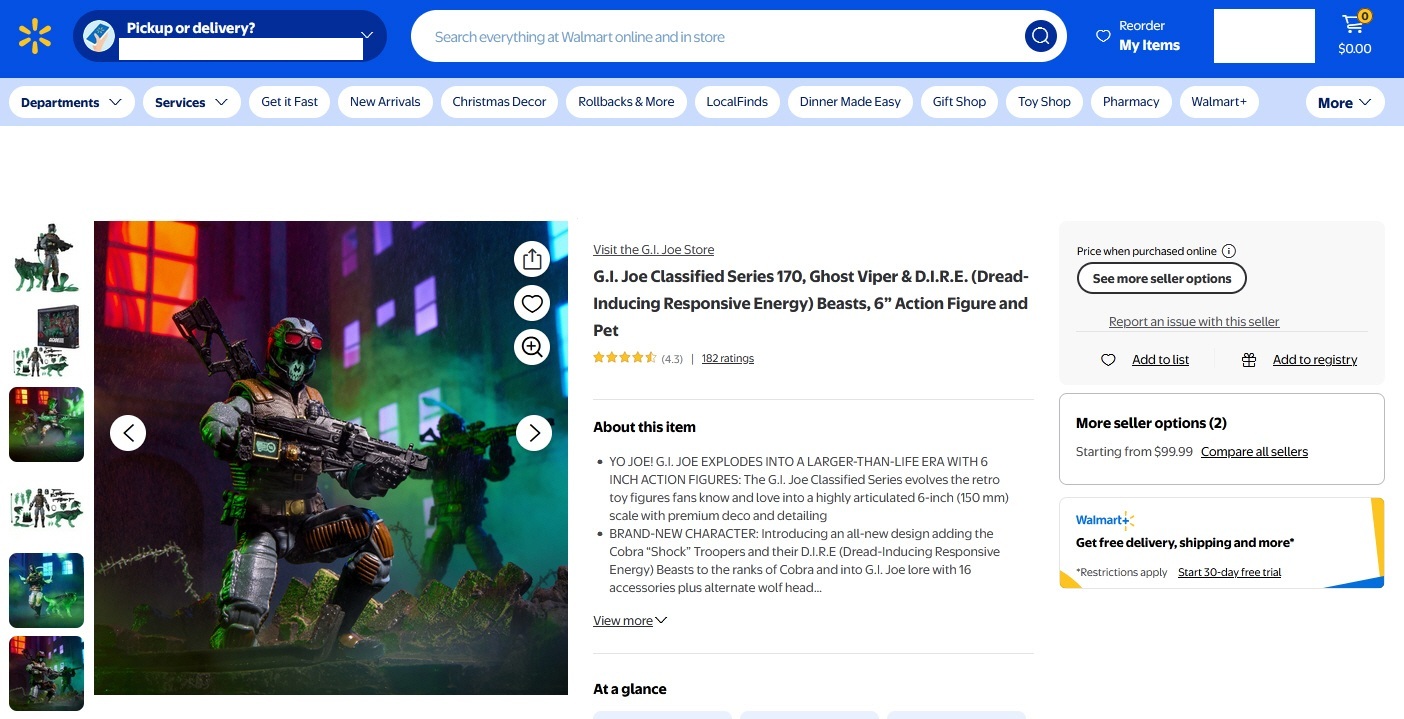Expand the Services dropdown
The width and height of the screenshot is (1404, 719).
(x=191, y=102)
